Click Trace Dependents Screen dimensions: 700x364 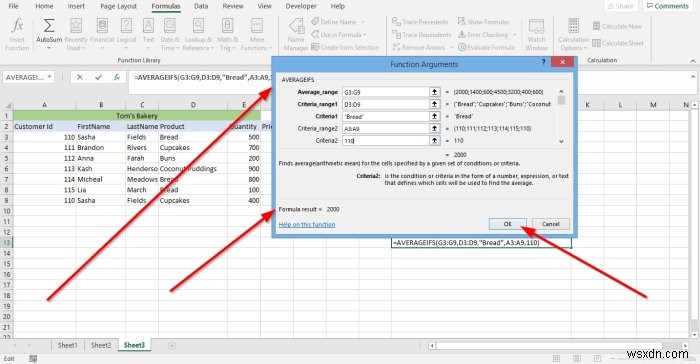click(x=421, y=34)
